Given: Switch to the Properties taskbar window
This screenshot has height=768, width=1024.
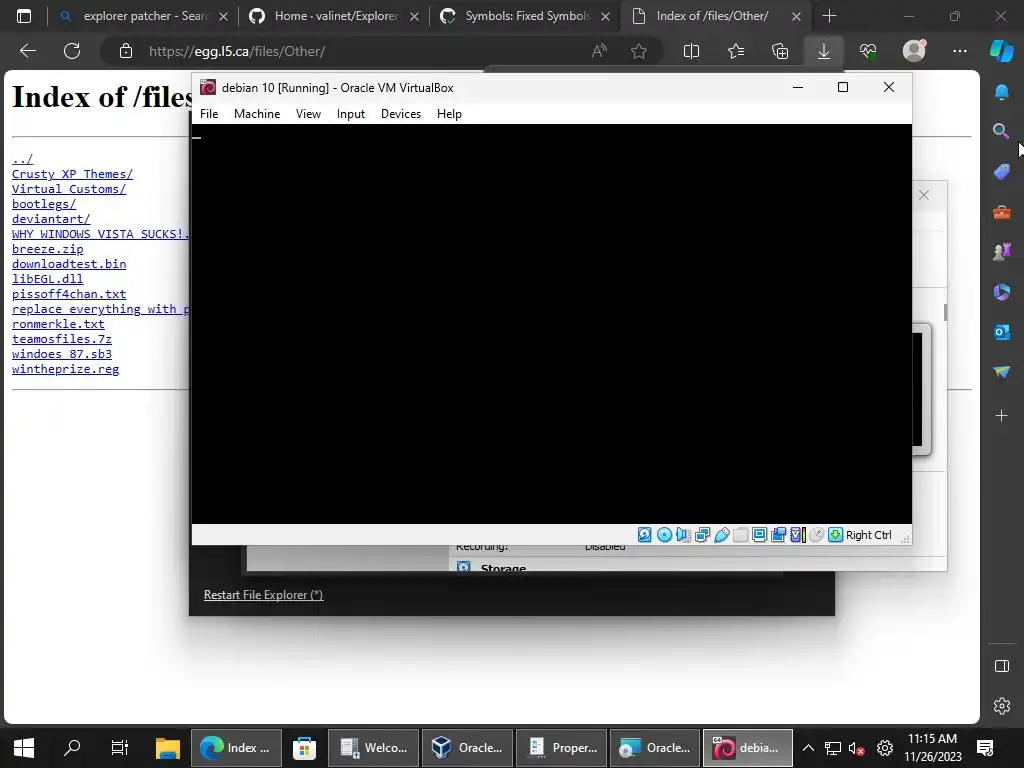Looking at the screenshot, I should pos(562,748).
